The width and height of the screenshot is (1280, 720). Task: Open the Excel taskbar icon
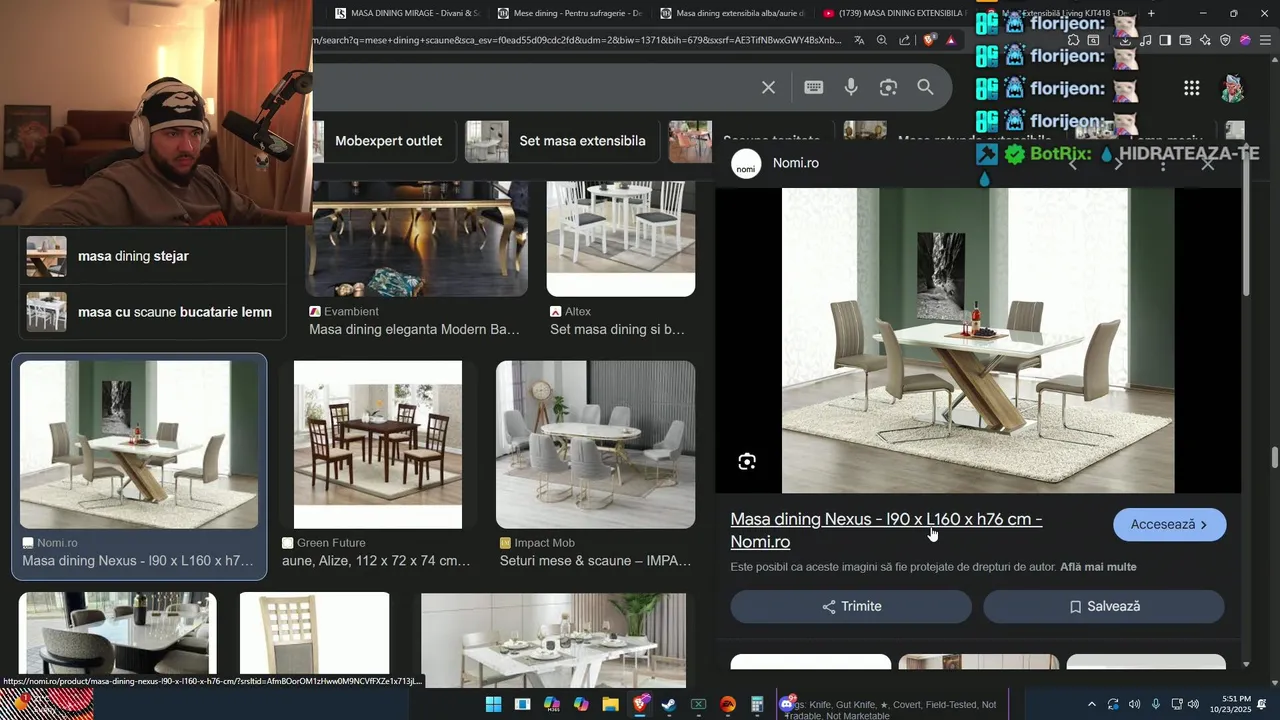click(x=698, y=705)
